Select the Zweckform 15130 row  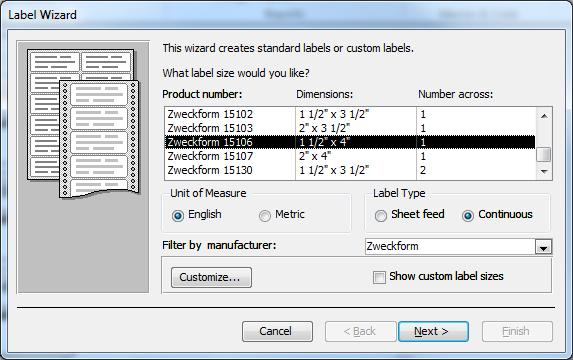point(350,170)
